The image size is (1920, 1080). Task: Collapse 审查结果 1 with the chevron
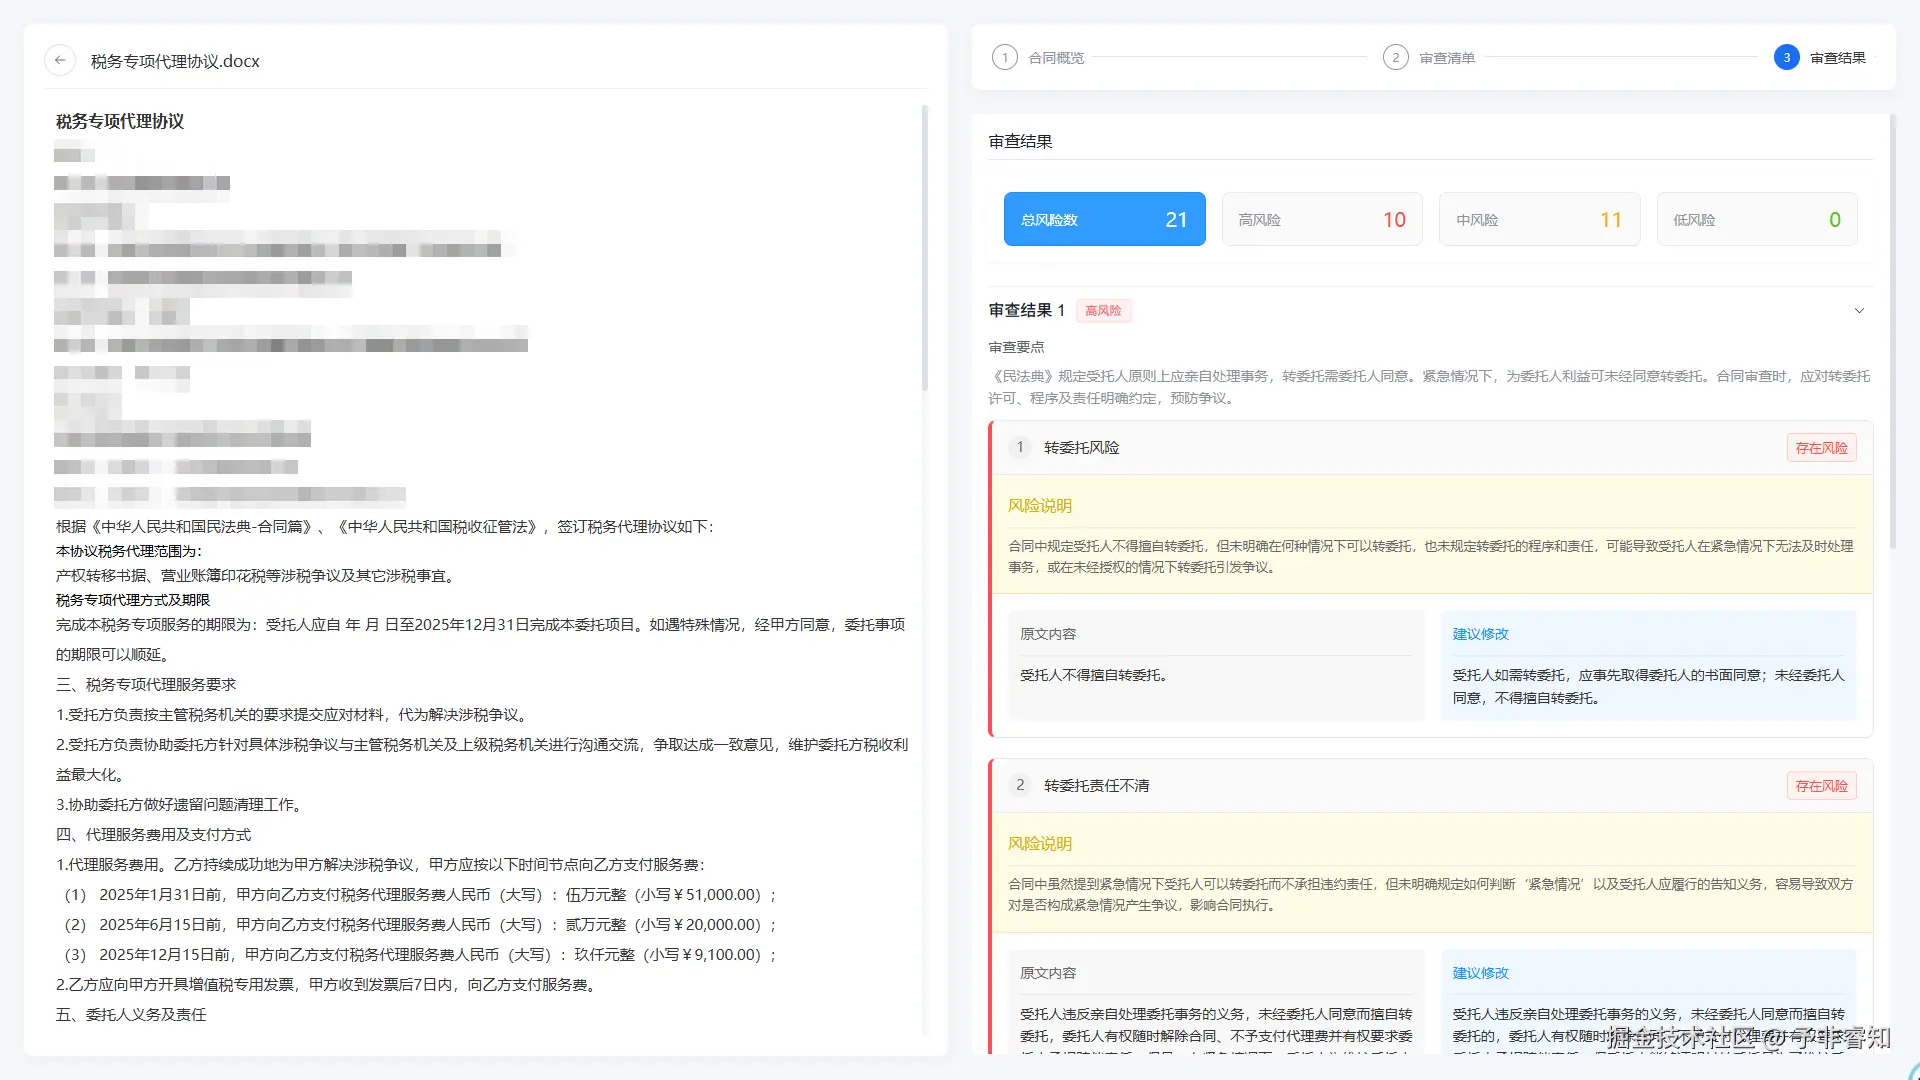pos(1859,311)
